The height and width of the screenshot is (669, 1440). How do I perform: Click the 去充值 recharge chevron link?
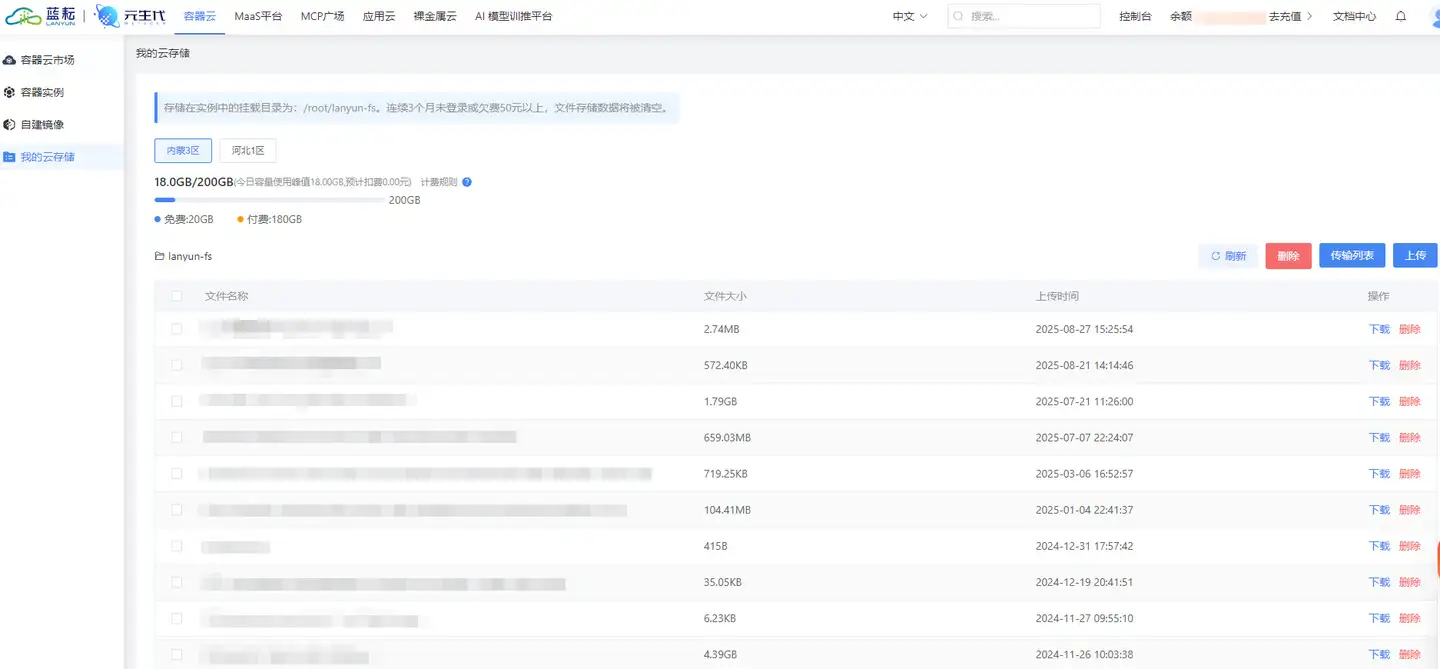[1291, 17]
